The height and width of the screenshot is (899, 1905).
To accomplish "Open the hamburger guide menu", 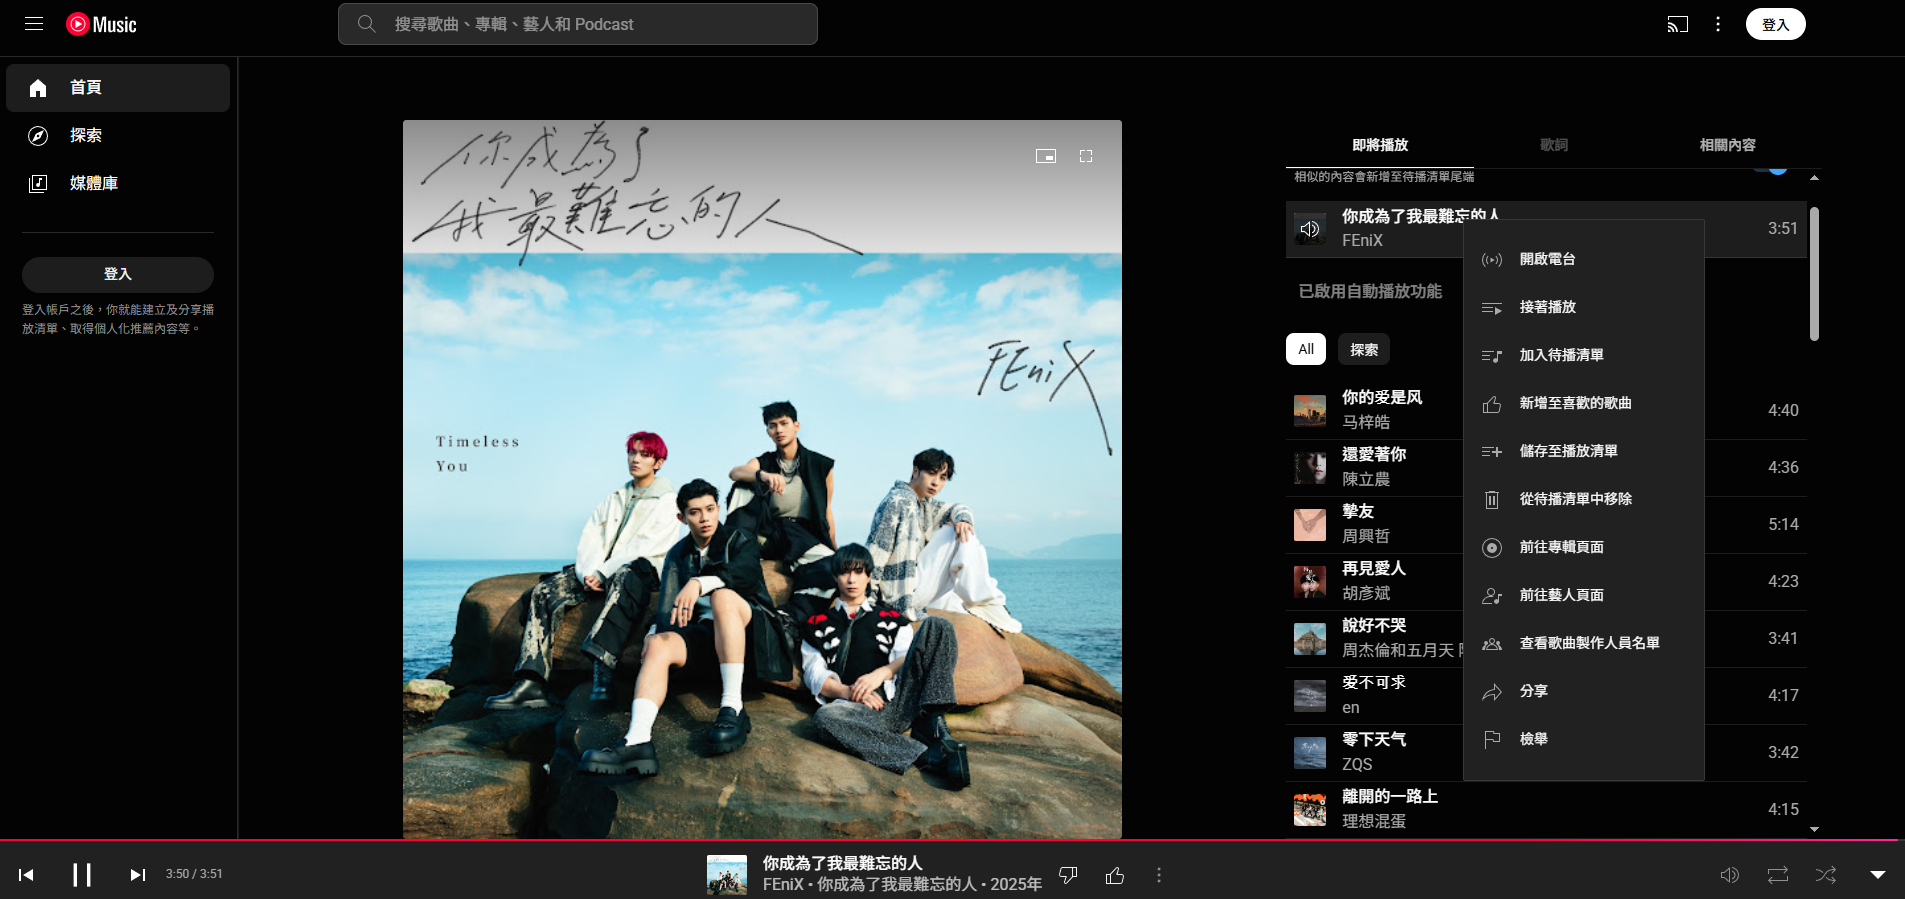I will point(34,24).
